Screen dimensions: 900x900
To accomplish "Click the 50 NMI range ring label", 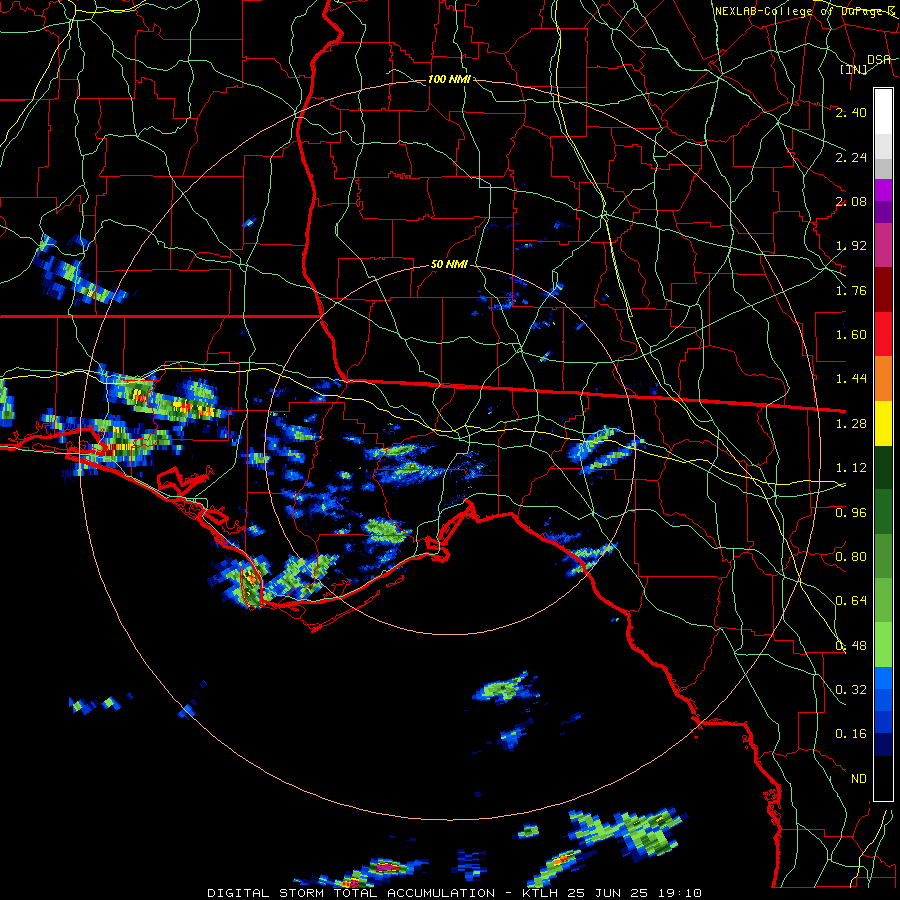I will tap(449, 265).
